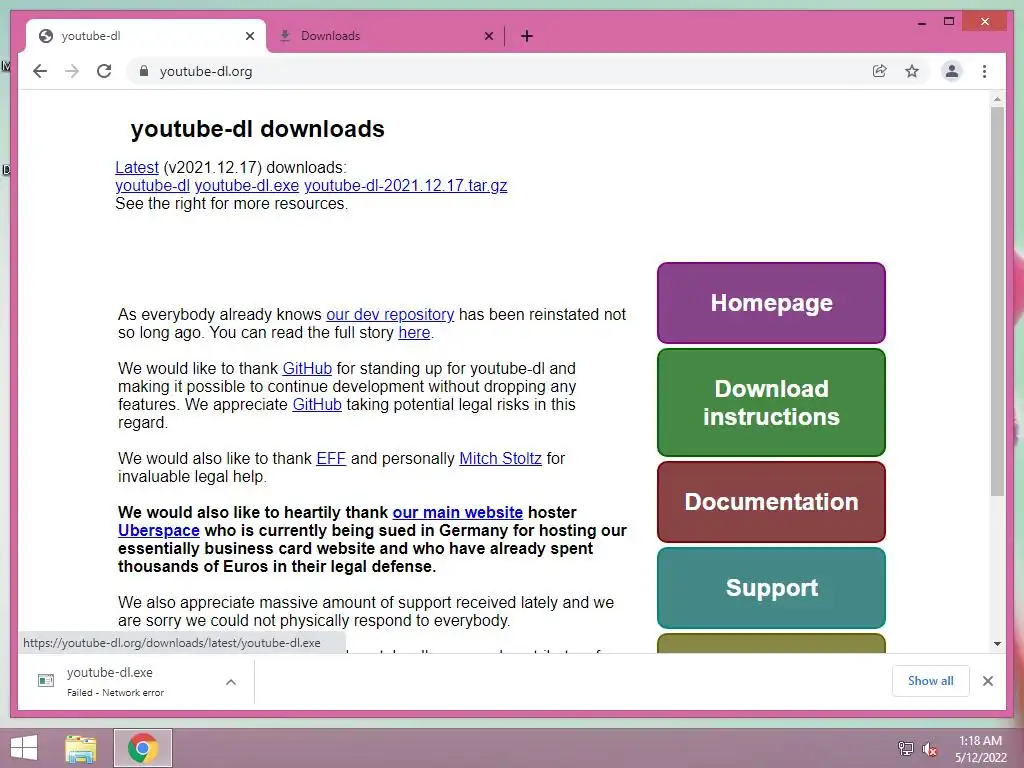Image resolution: width=1024 pixels, height=768 pixels.
Task: Minimize the Chrome window
Action: click(x=921, y=22)
